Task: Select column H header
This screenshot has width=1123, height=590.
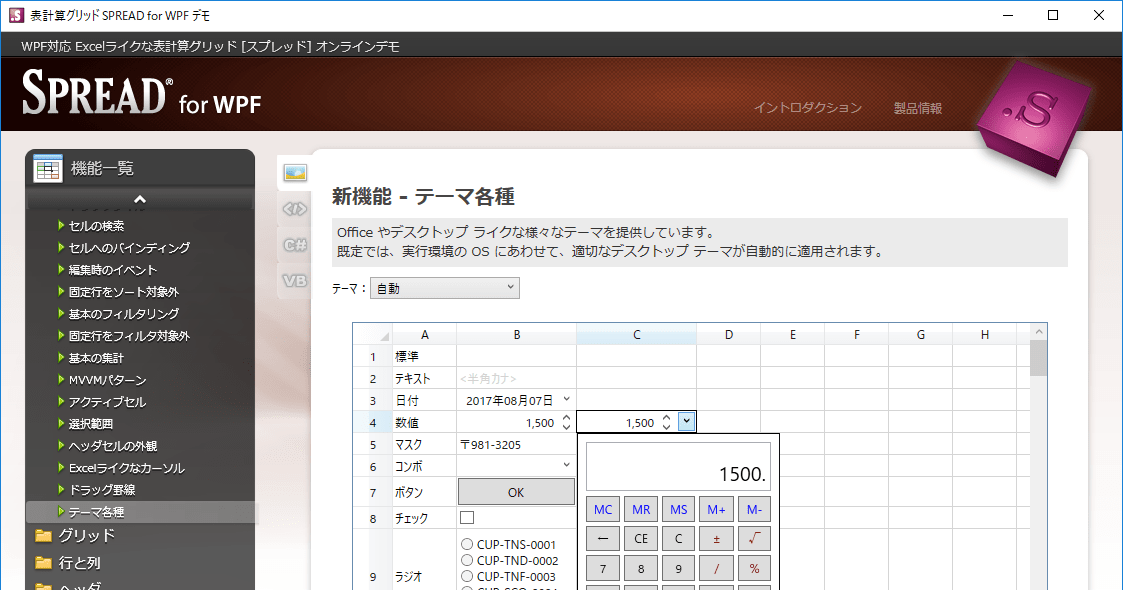Action: click(985, 334)
